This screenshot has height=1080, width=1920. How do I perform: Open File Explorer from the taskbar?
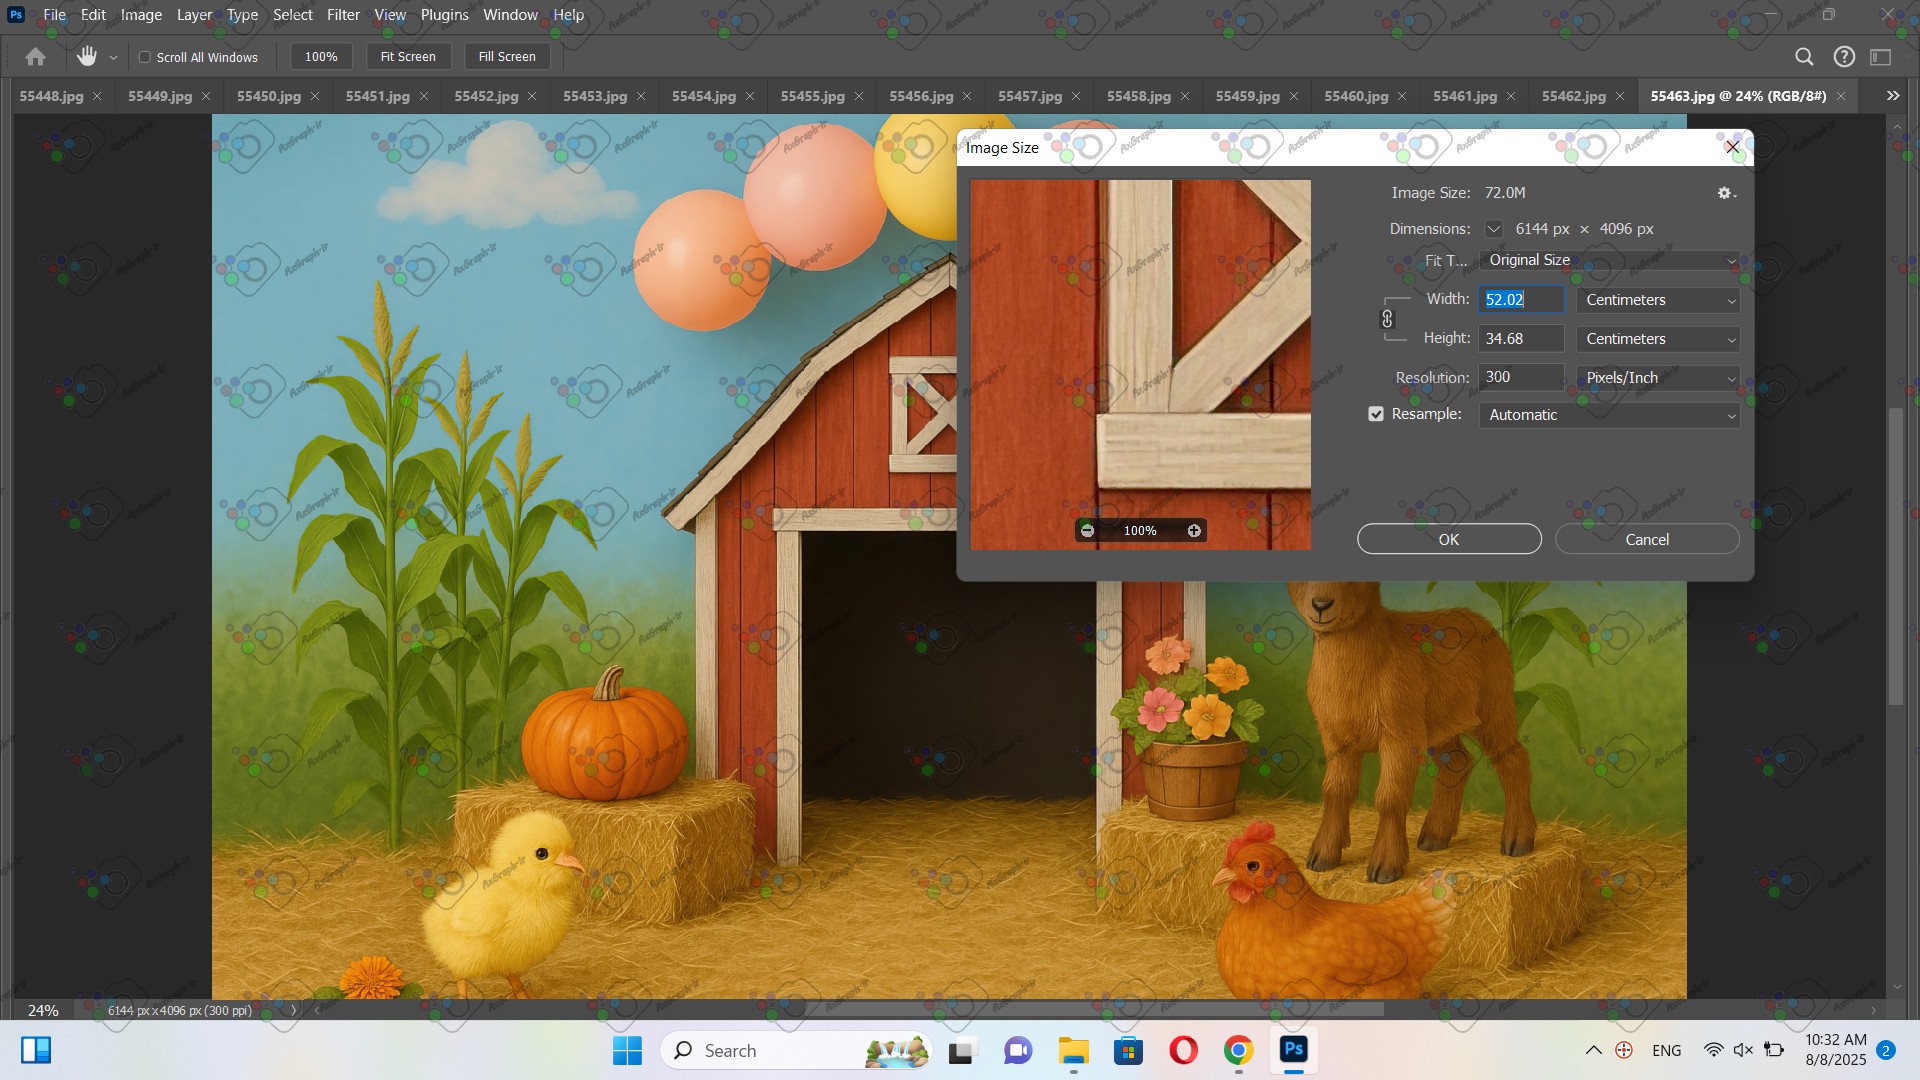point(1073,1051)
